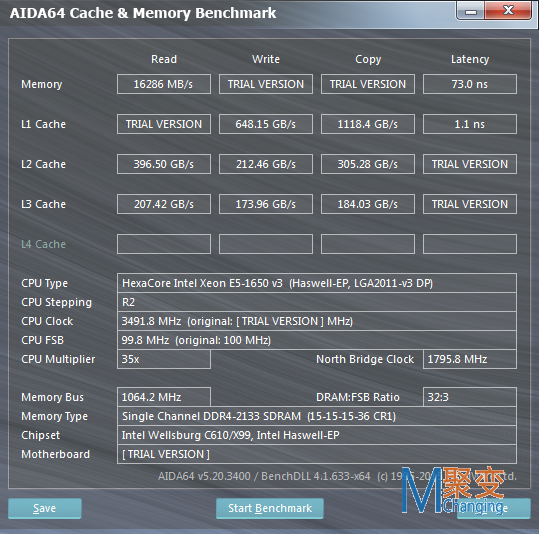The width and height of the screenshot is (539, 534).
Task: Click L1 Cache Read TRIAL VERSION cell
Action: pyautogui.click(x=164, y=124)
